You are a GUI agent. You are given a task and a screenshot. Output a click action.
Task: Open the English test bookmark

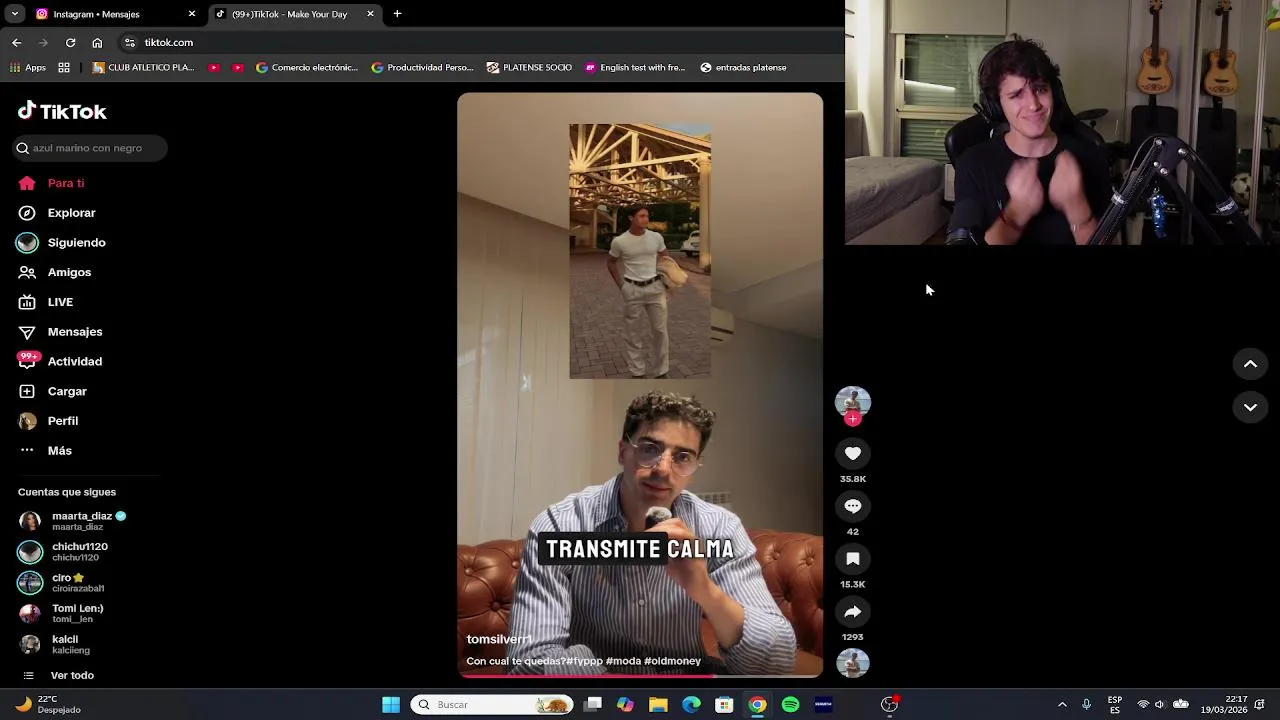coord(635,68)
